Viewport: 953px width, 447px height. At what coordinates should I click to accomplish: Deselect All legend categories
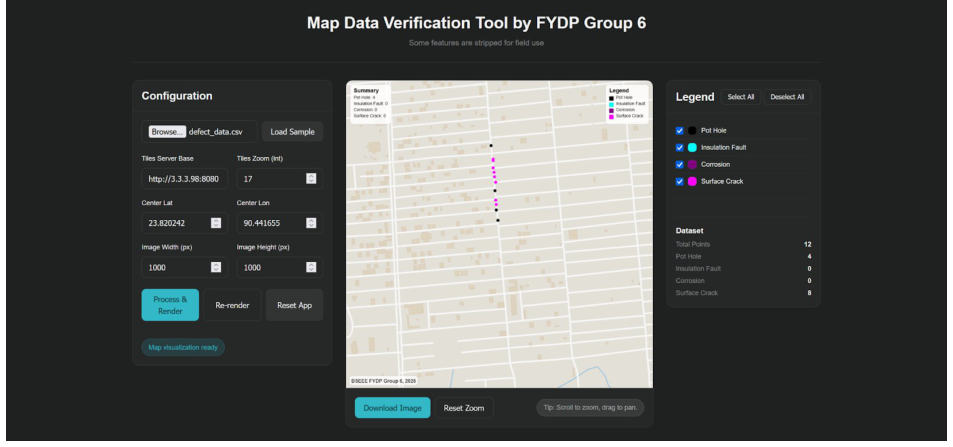coord(787,97)
